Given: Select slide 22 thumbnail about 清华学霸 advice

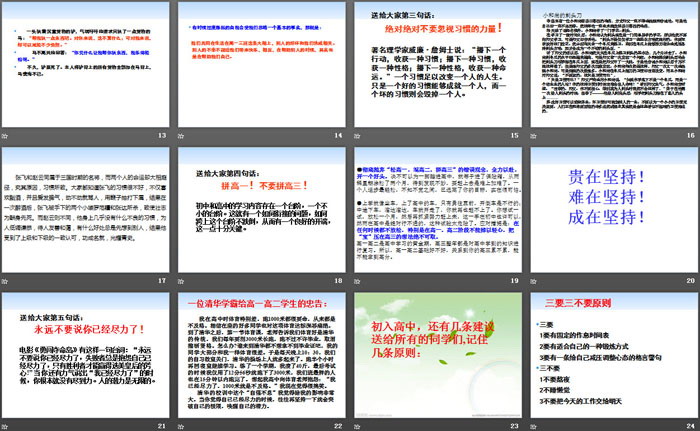Looking at the screenshot, I should pyautogui.click(x=262, y=356).
